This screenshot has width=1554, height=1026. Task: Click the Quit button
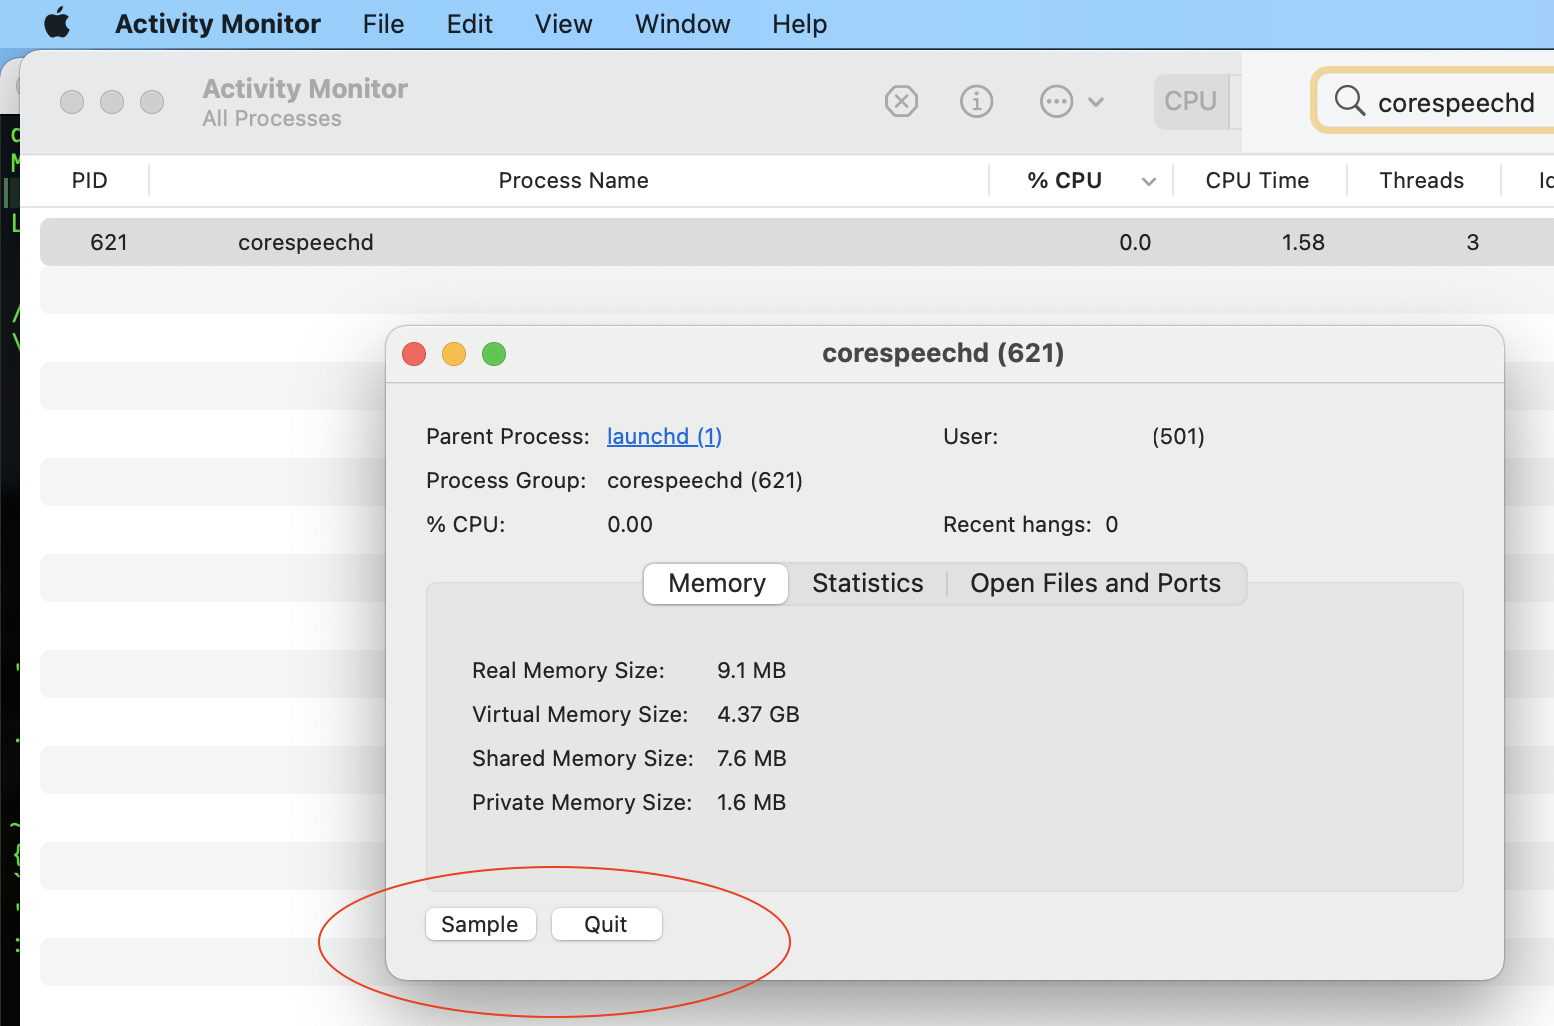(606, 924)
